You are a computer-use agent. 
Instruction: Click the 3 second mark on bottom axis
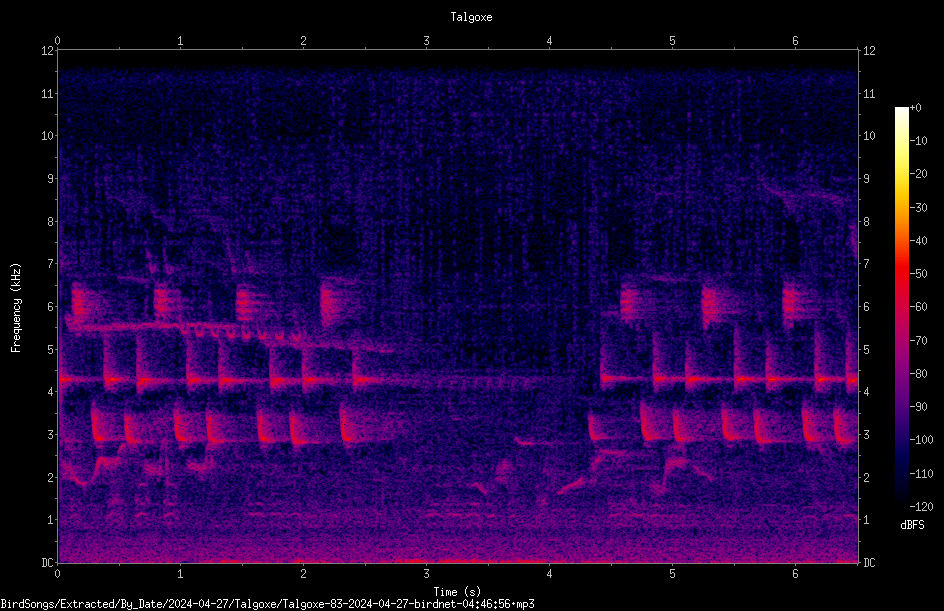[x=426, y=574]
